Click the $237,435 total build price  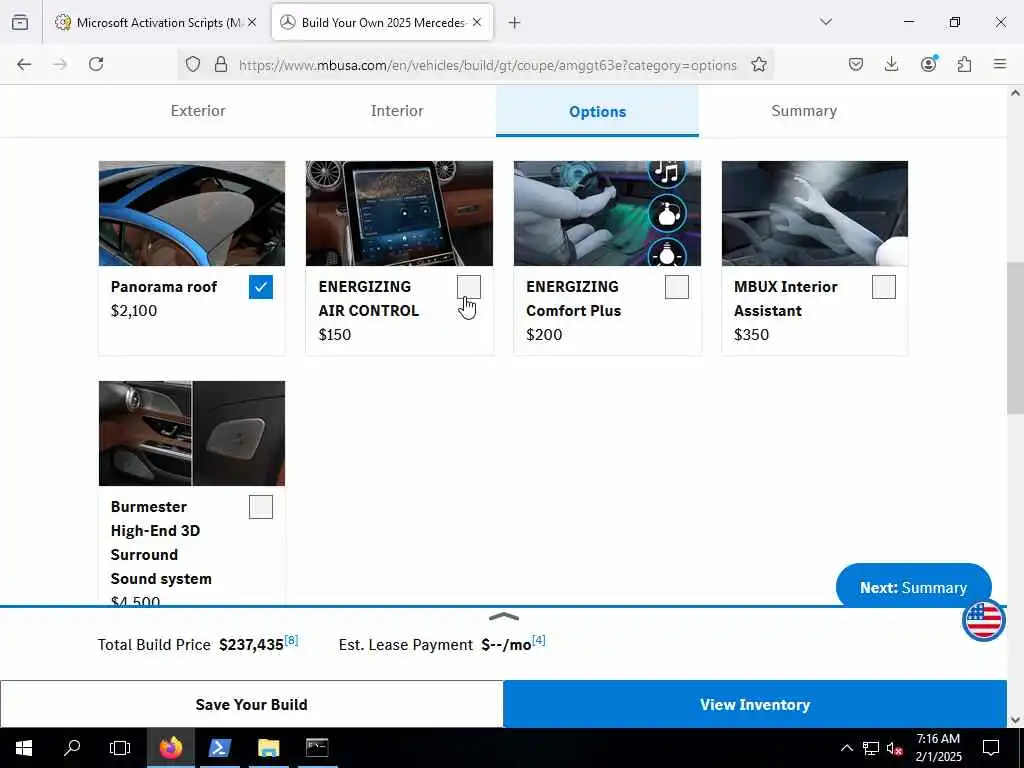(251, 645)
